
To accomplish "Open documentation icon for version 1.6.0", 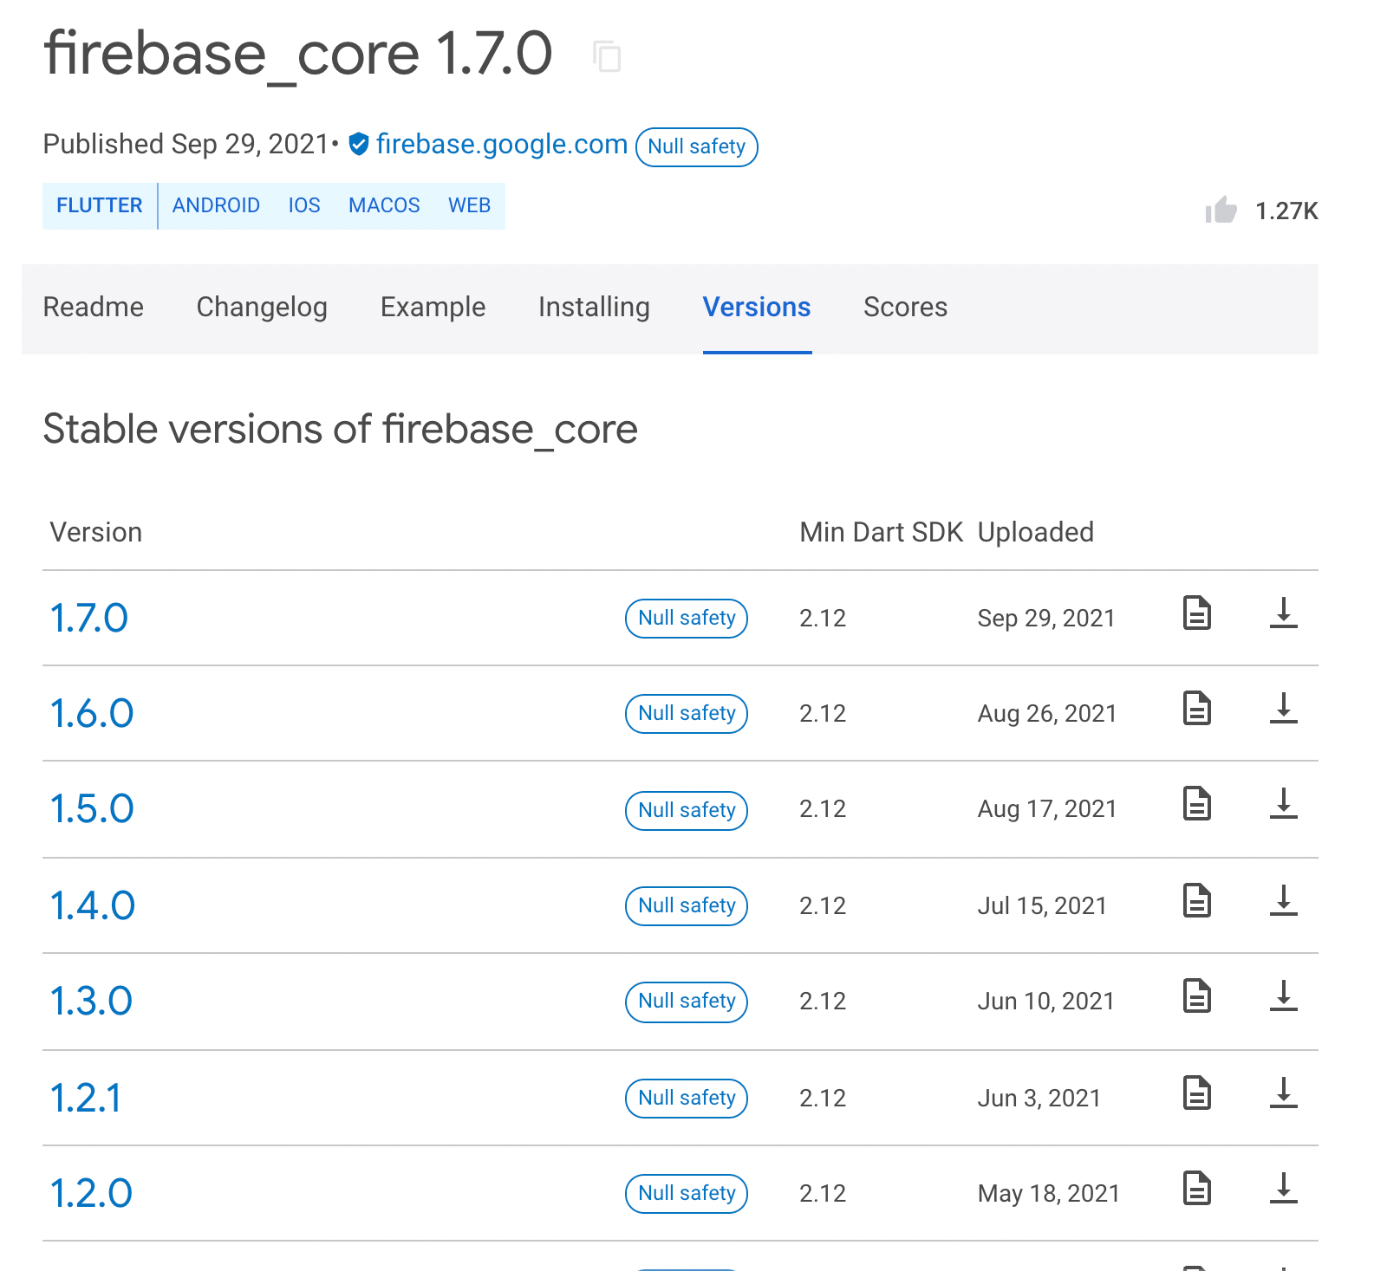I will (x=1197, y=708).
